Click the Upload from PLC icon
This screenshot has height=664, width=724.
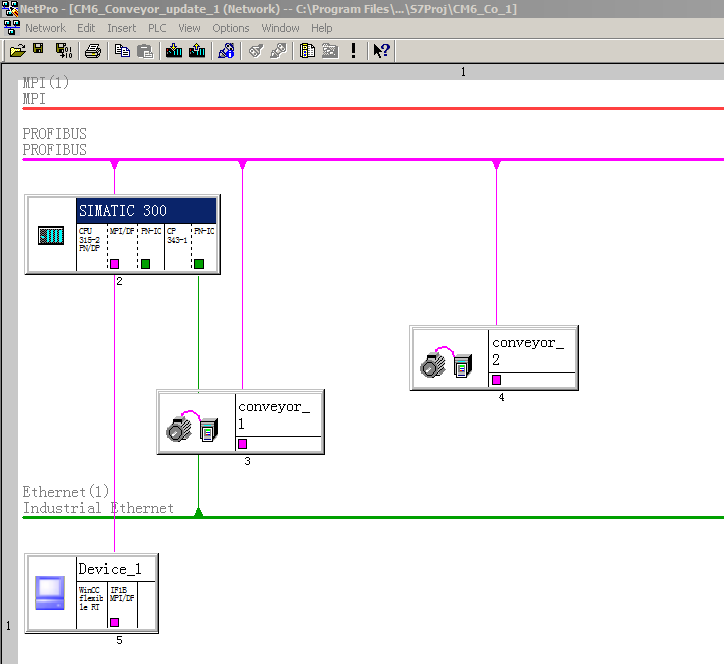[x=197, y=50]
